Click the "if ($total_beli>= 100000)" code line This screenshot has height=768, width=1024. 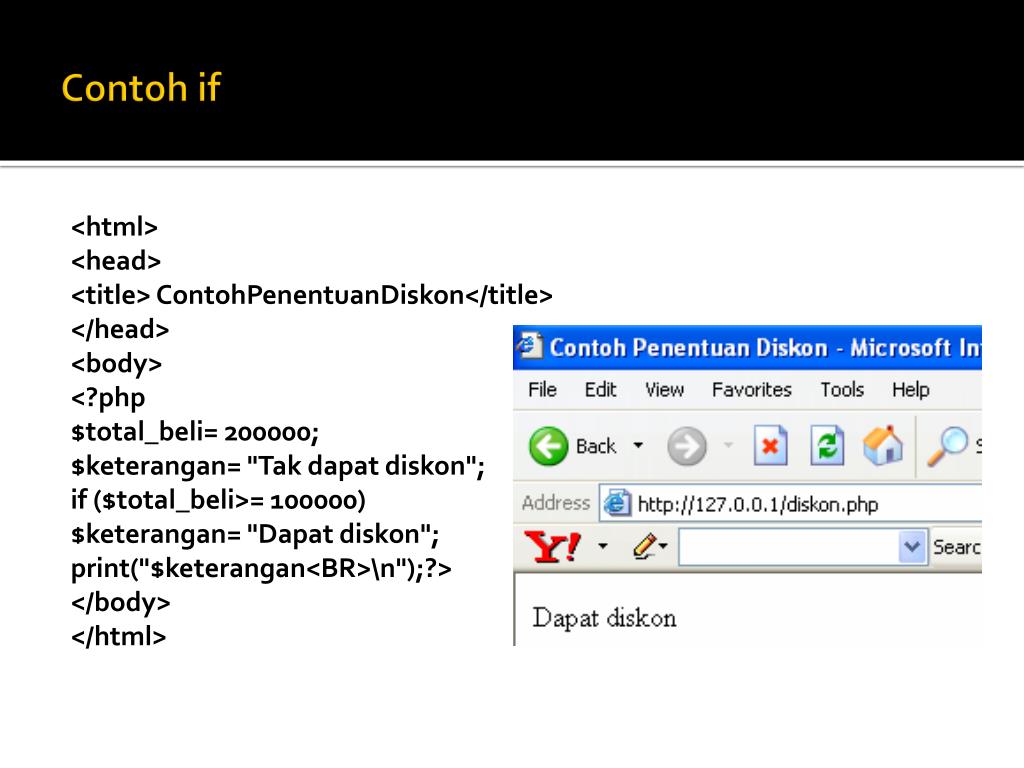tap(218, 500)
